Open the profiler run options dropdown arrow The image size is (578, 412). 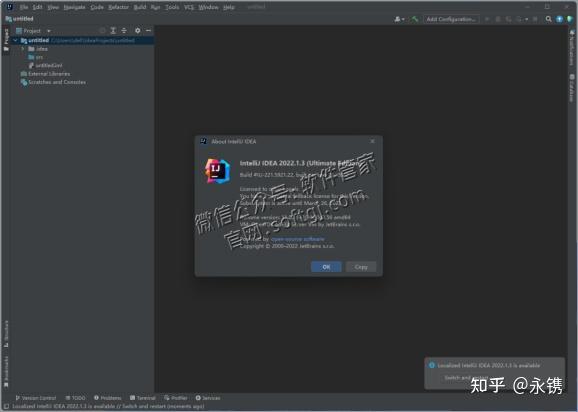(x=526, y=19)
